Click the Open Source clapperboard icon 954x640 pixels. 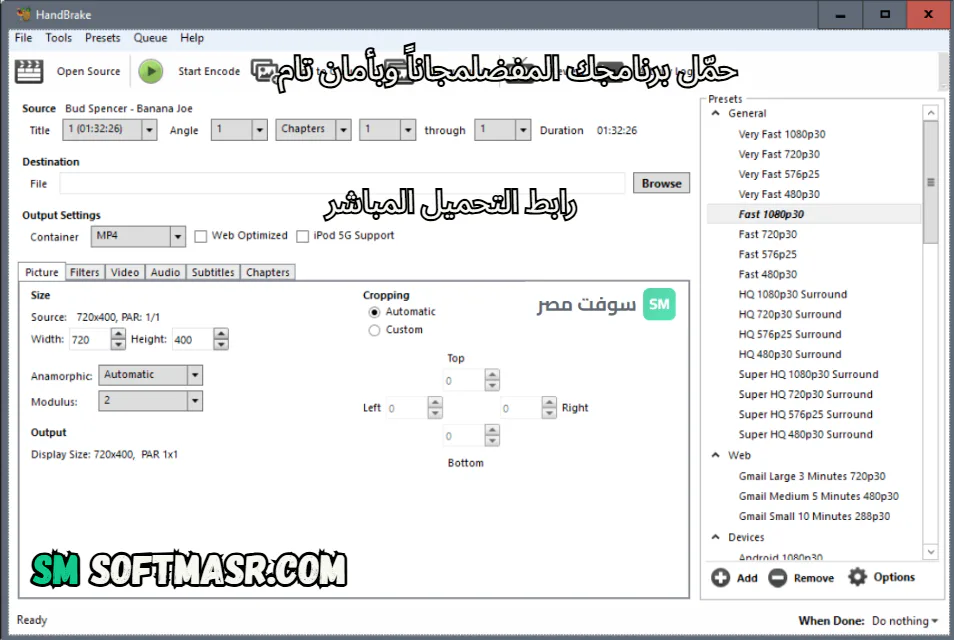[29, 71]
